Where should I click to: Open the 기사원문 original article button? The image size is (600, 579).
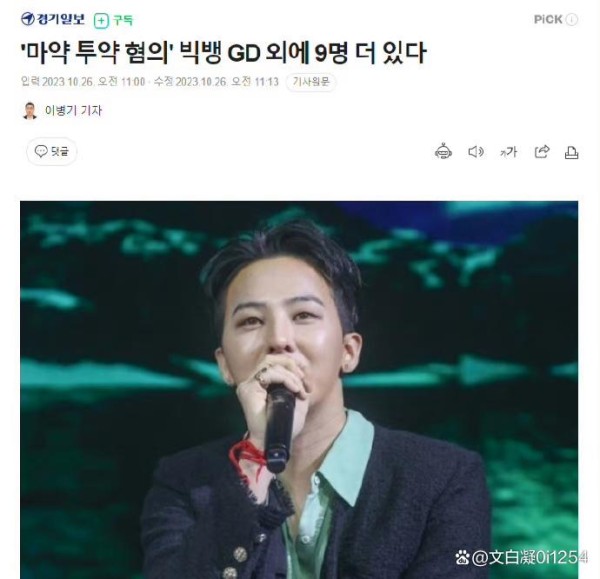click(x=311, y=82)
